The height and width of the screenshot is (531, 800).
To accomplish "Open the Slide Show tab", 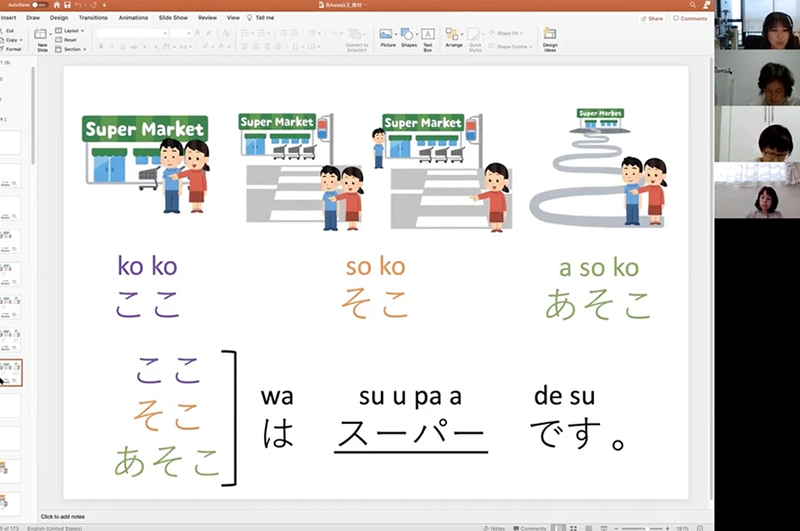I will click(173, 17).
